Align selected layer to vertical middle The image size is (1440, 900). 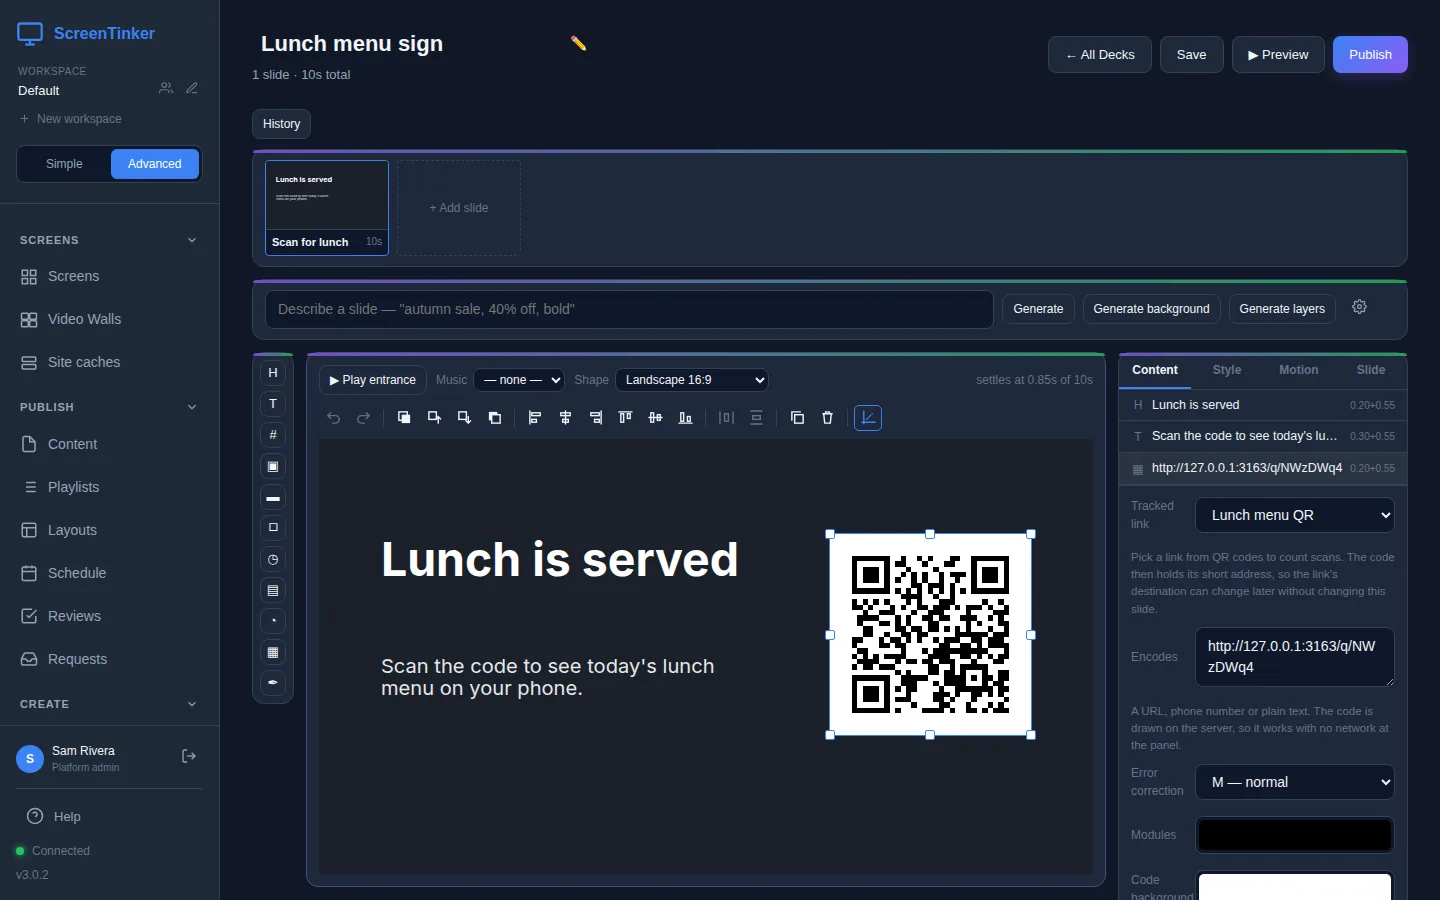pos(656,418)
